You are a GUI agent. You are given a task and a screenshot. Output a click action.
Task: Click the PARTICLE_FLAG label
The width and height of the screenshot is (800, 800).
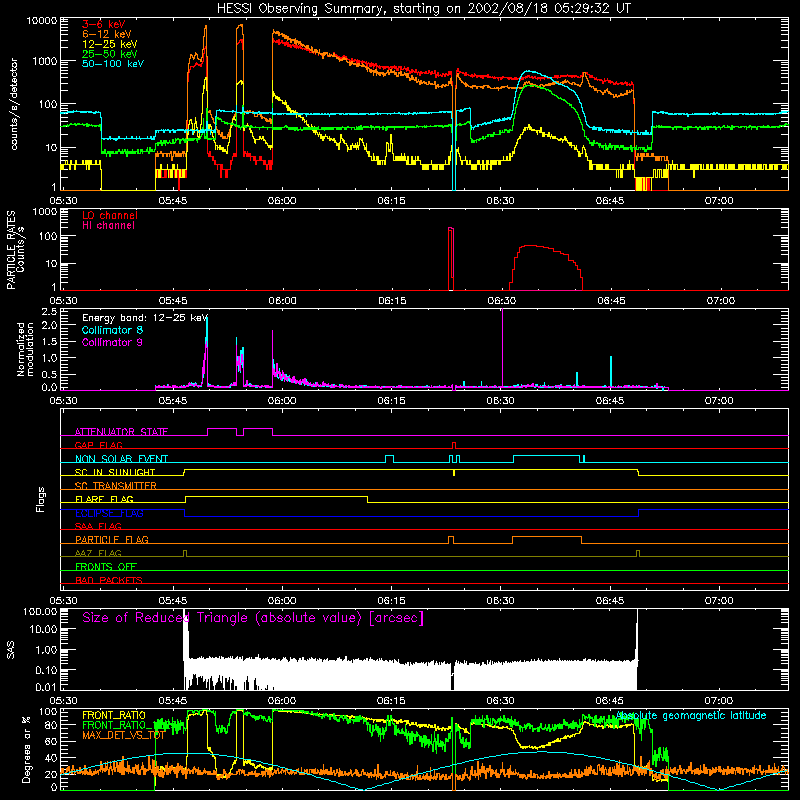click(x=112, y=539)
